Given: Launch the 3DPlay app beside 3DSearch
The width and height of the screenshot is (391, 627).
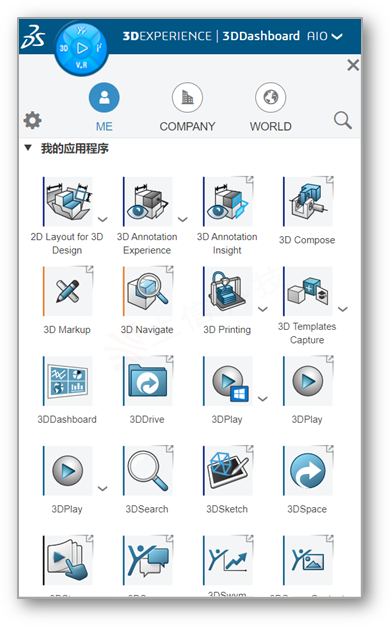Looking at the screenshot, I should 68,470.
